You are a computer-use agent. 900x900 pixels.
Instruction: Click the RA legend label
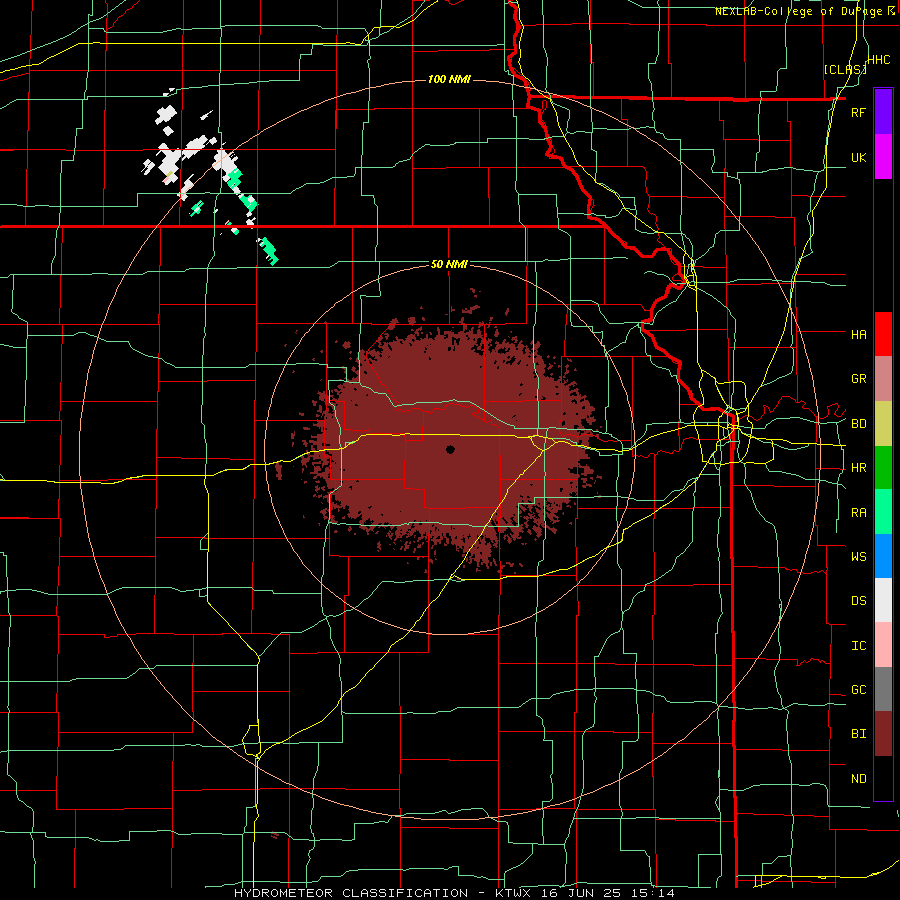point(859,513)
